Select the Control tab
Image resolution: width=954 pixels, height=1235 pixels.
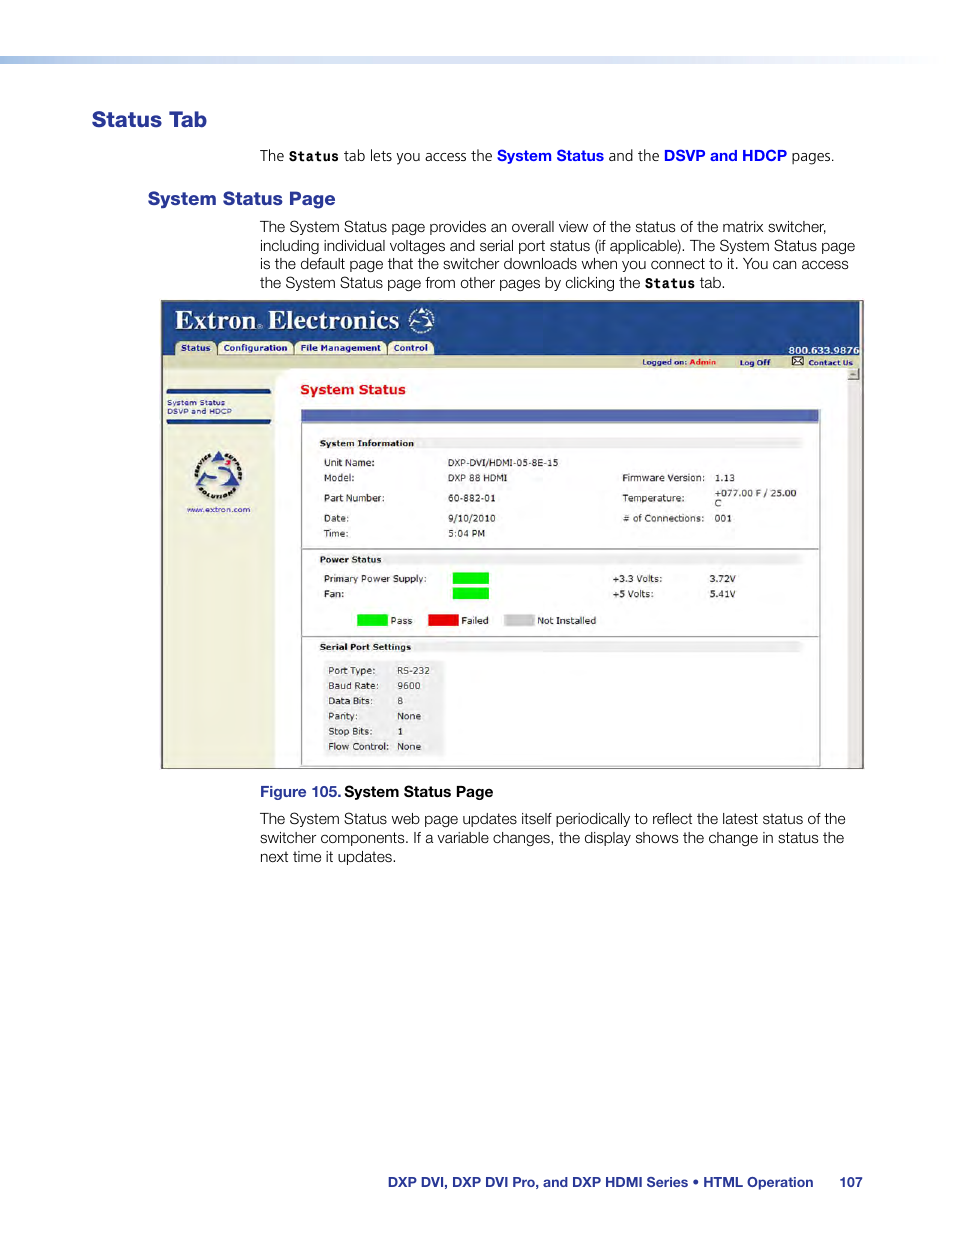(410, 348)
